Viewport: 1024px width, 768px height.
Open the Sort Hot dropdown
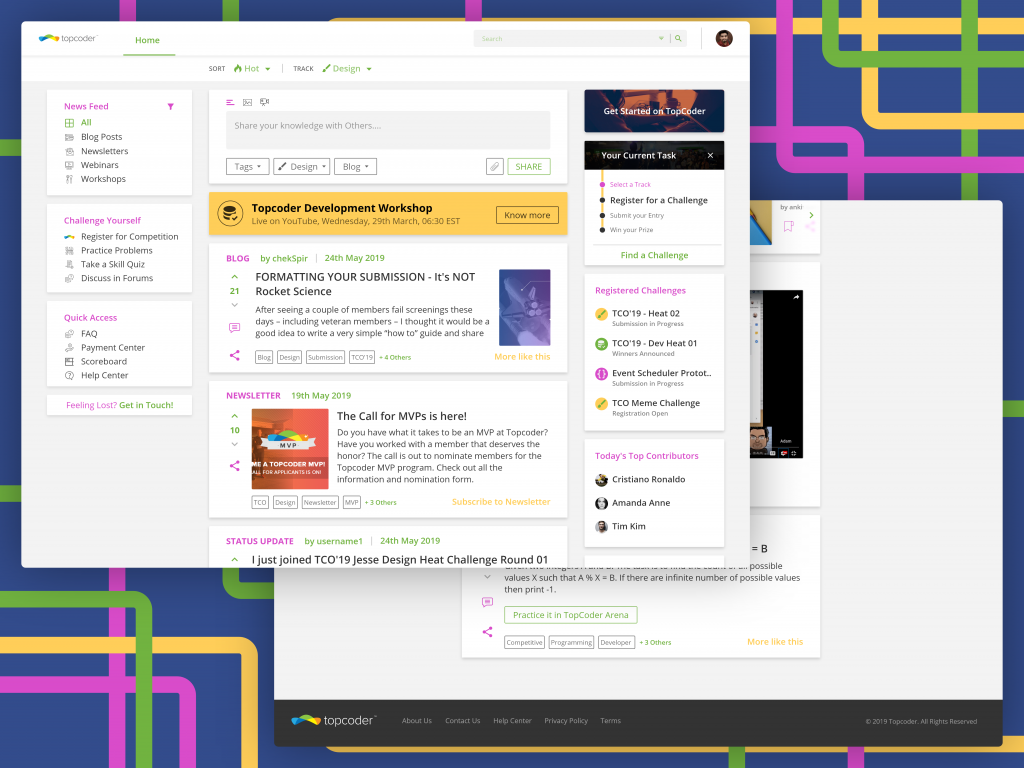(252, 69)
